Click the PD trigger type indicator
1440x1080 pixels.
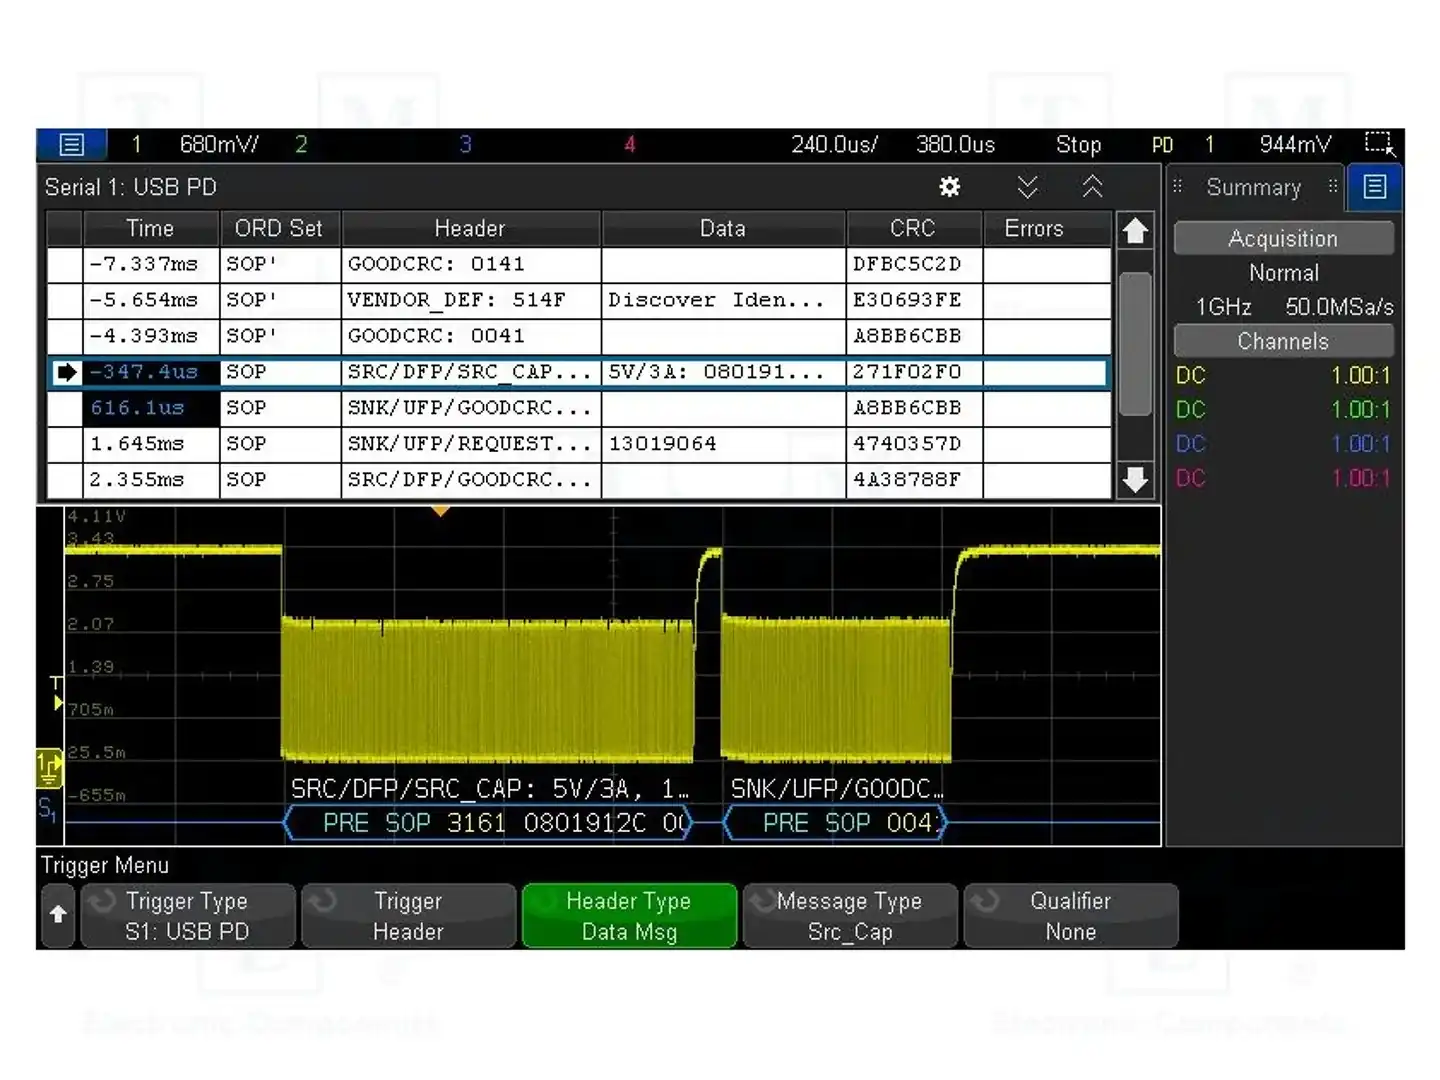pos(1162,145)
